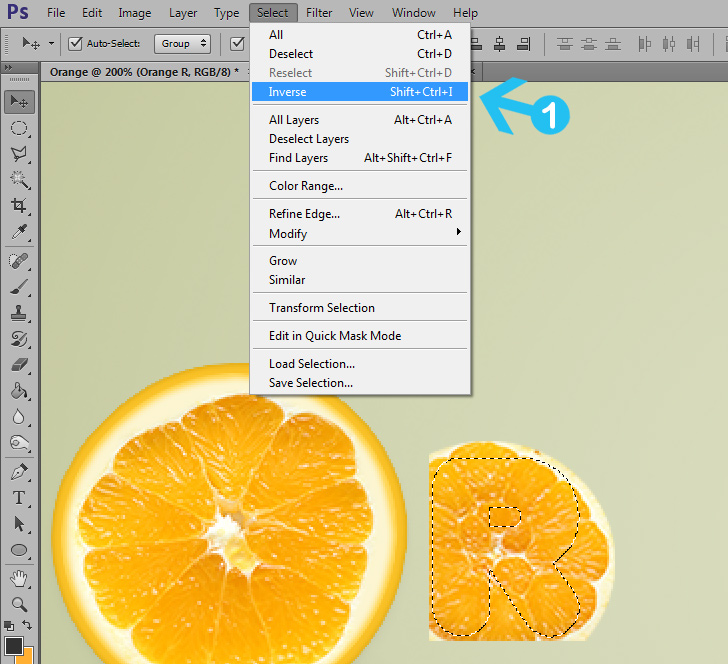728x664 pixels.
Task: Click Load Selection... in the menu
Action: (x=311, y=364)
